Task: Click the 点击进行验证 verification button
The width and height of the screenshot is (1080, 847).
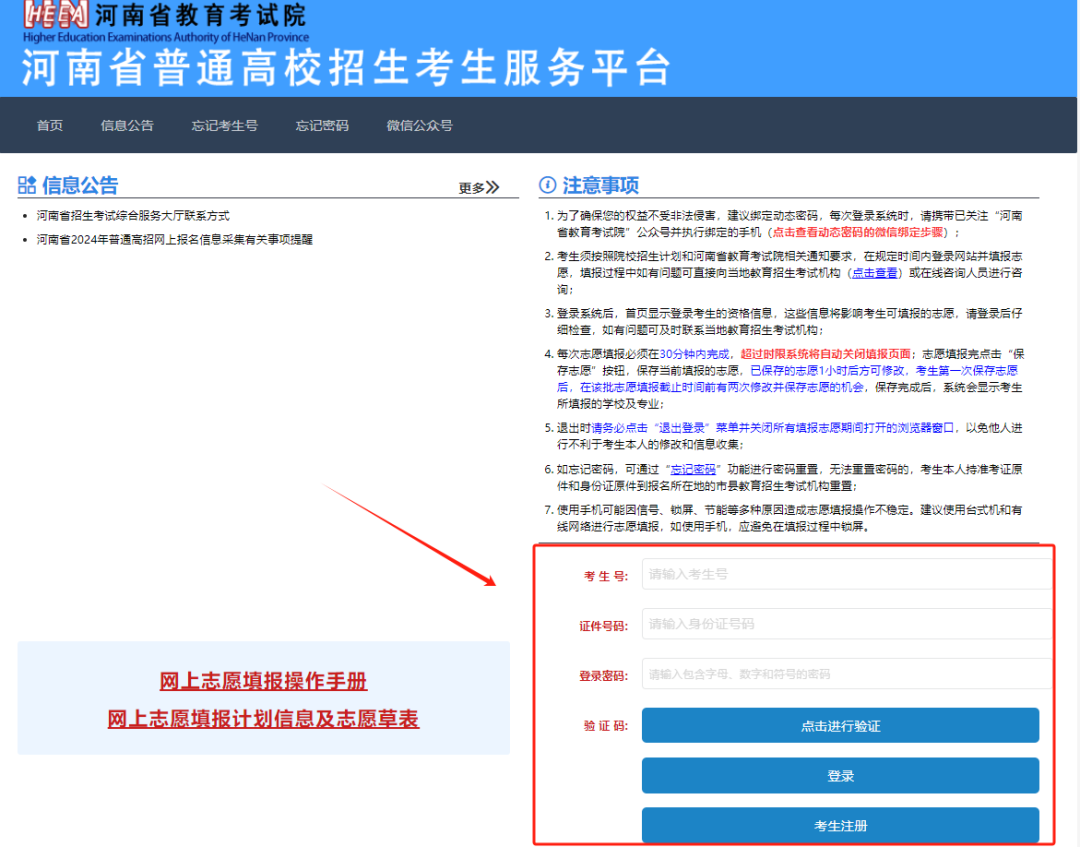Action: pyautogui.click(x=840, y=725)
